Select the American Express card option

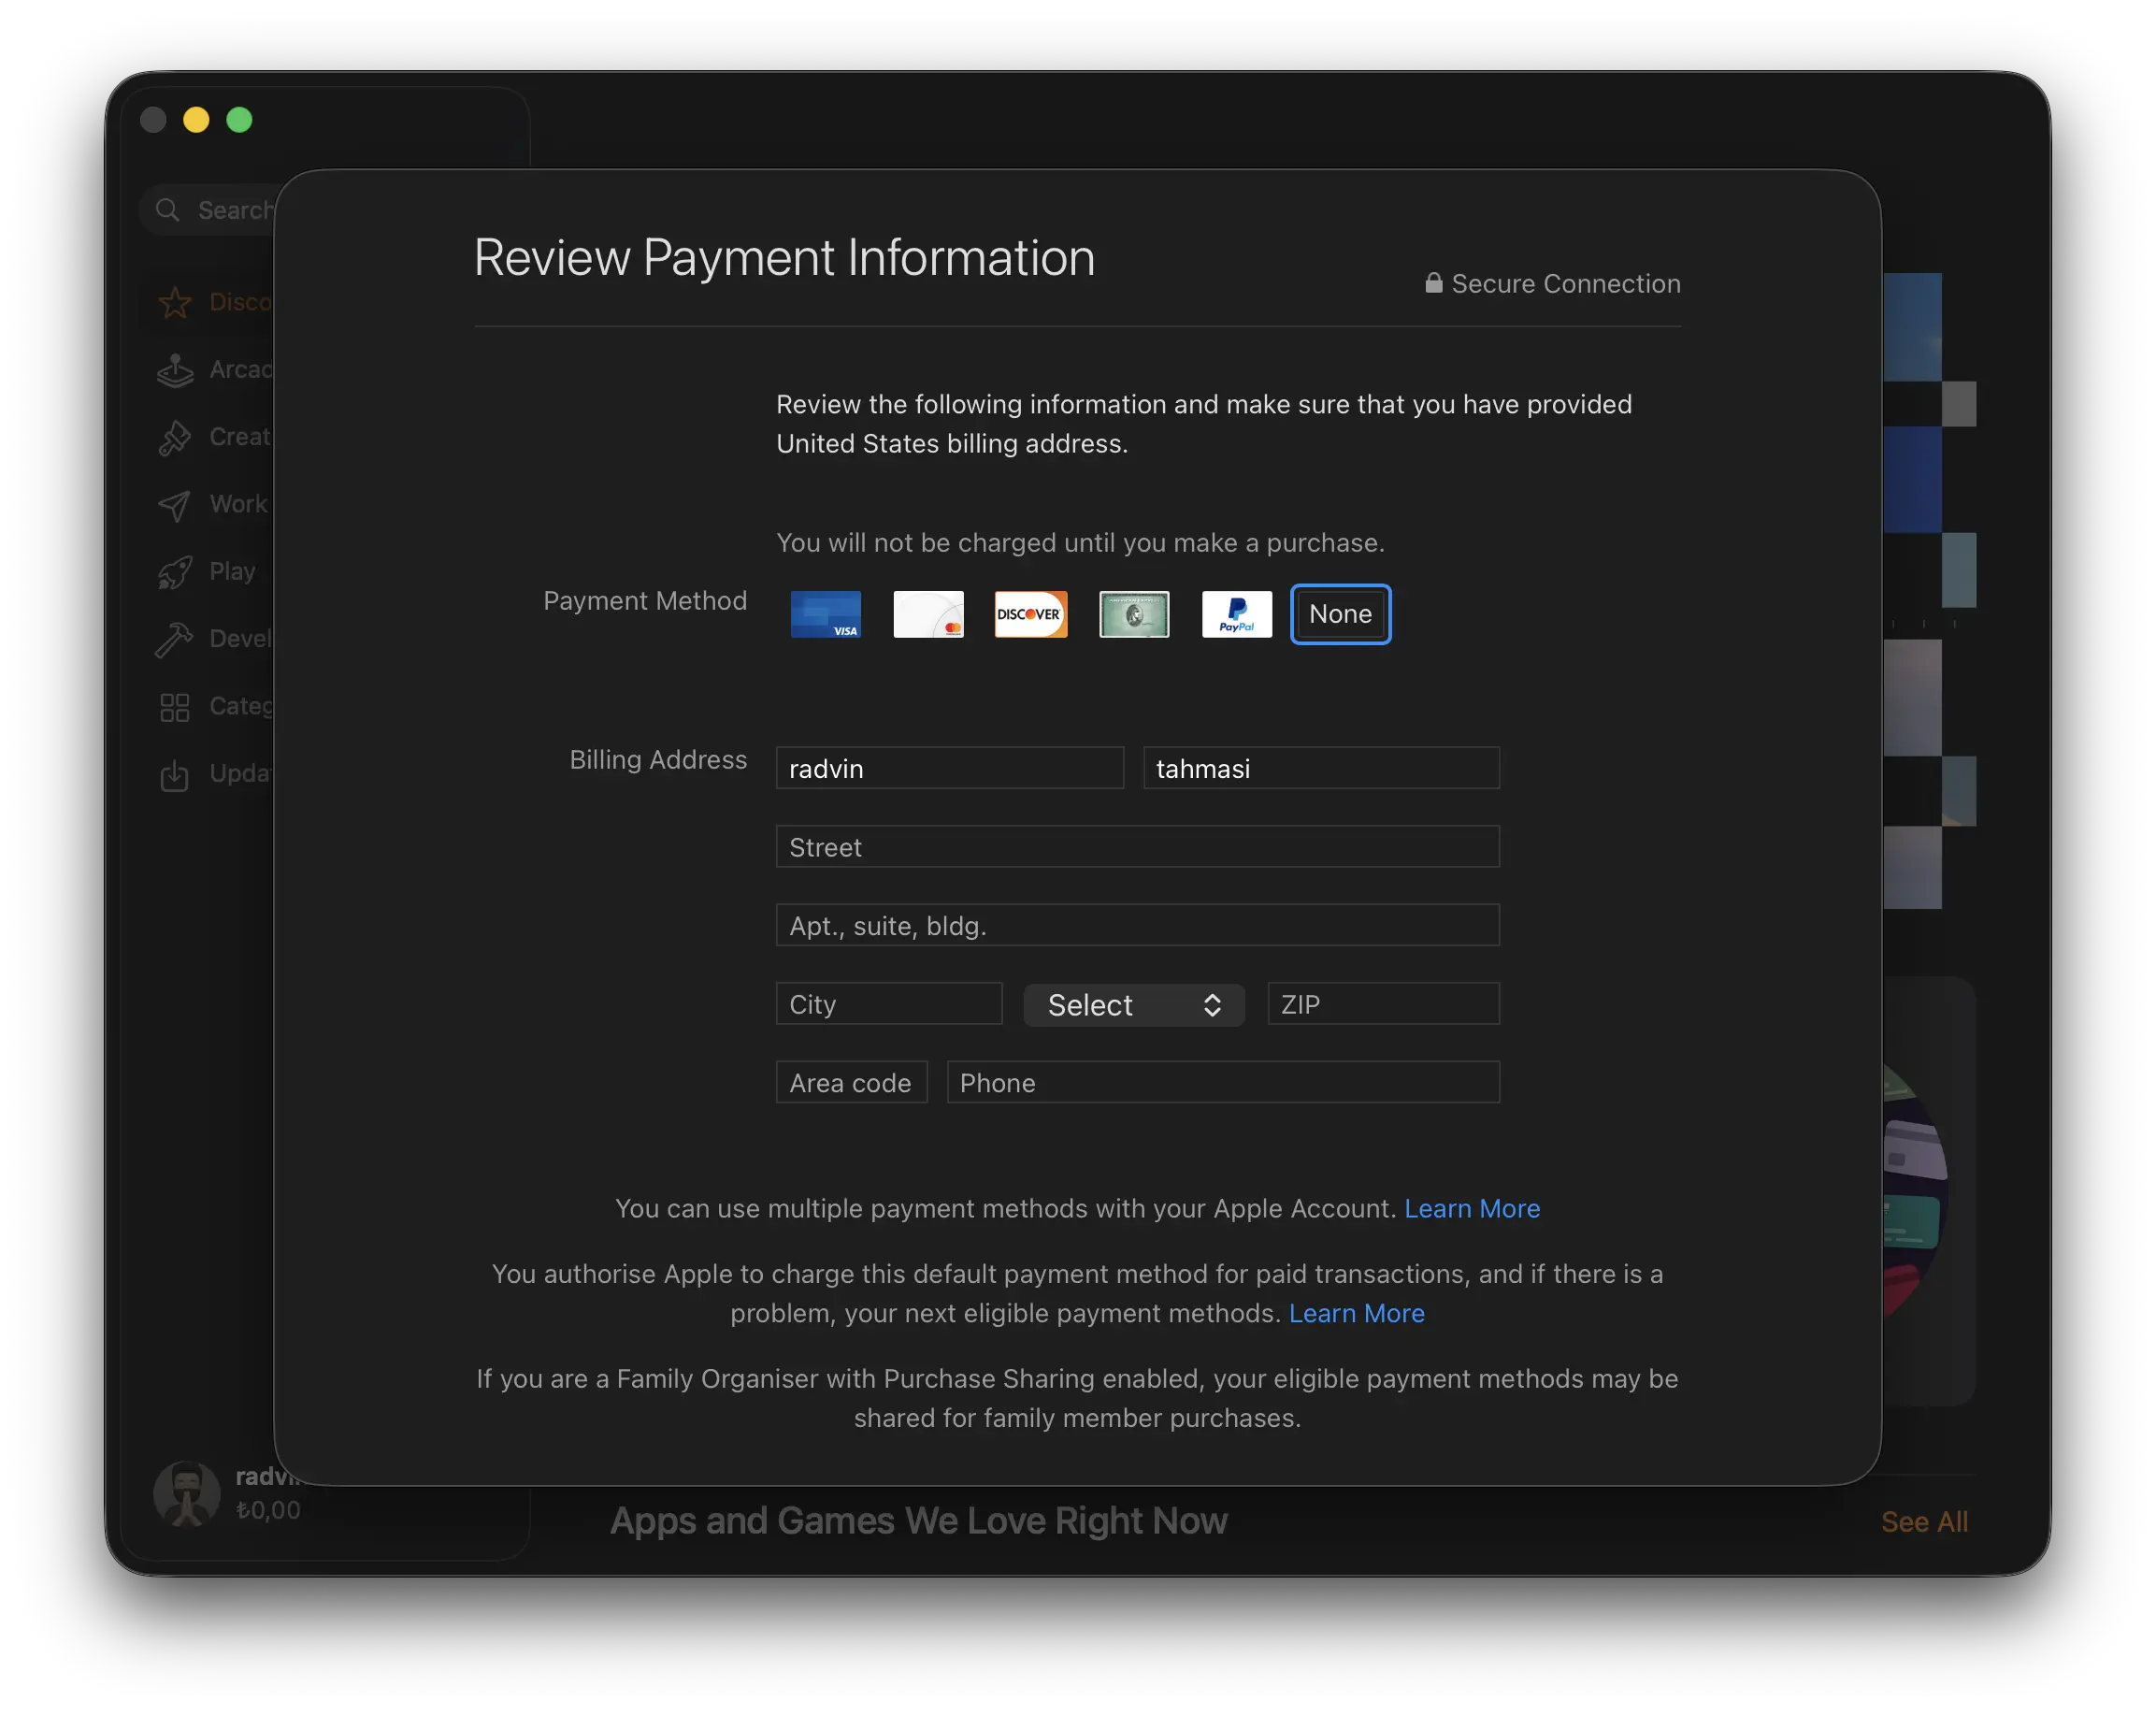pyautogui.click(x=1134, y=614)
